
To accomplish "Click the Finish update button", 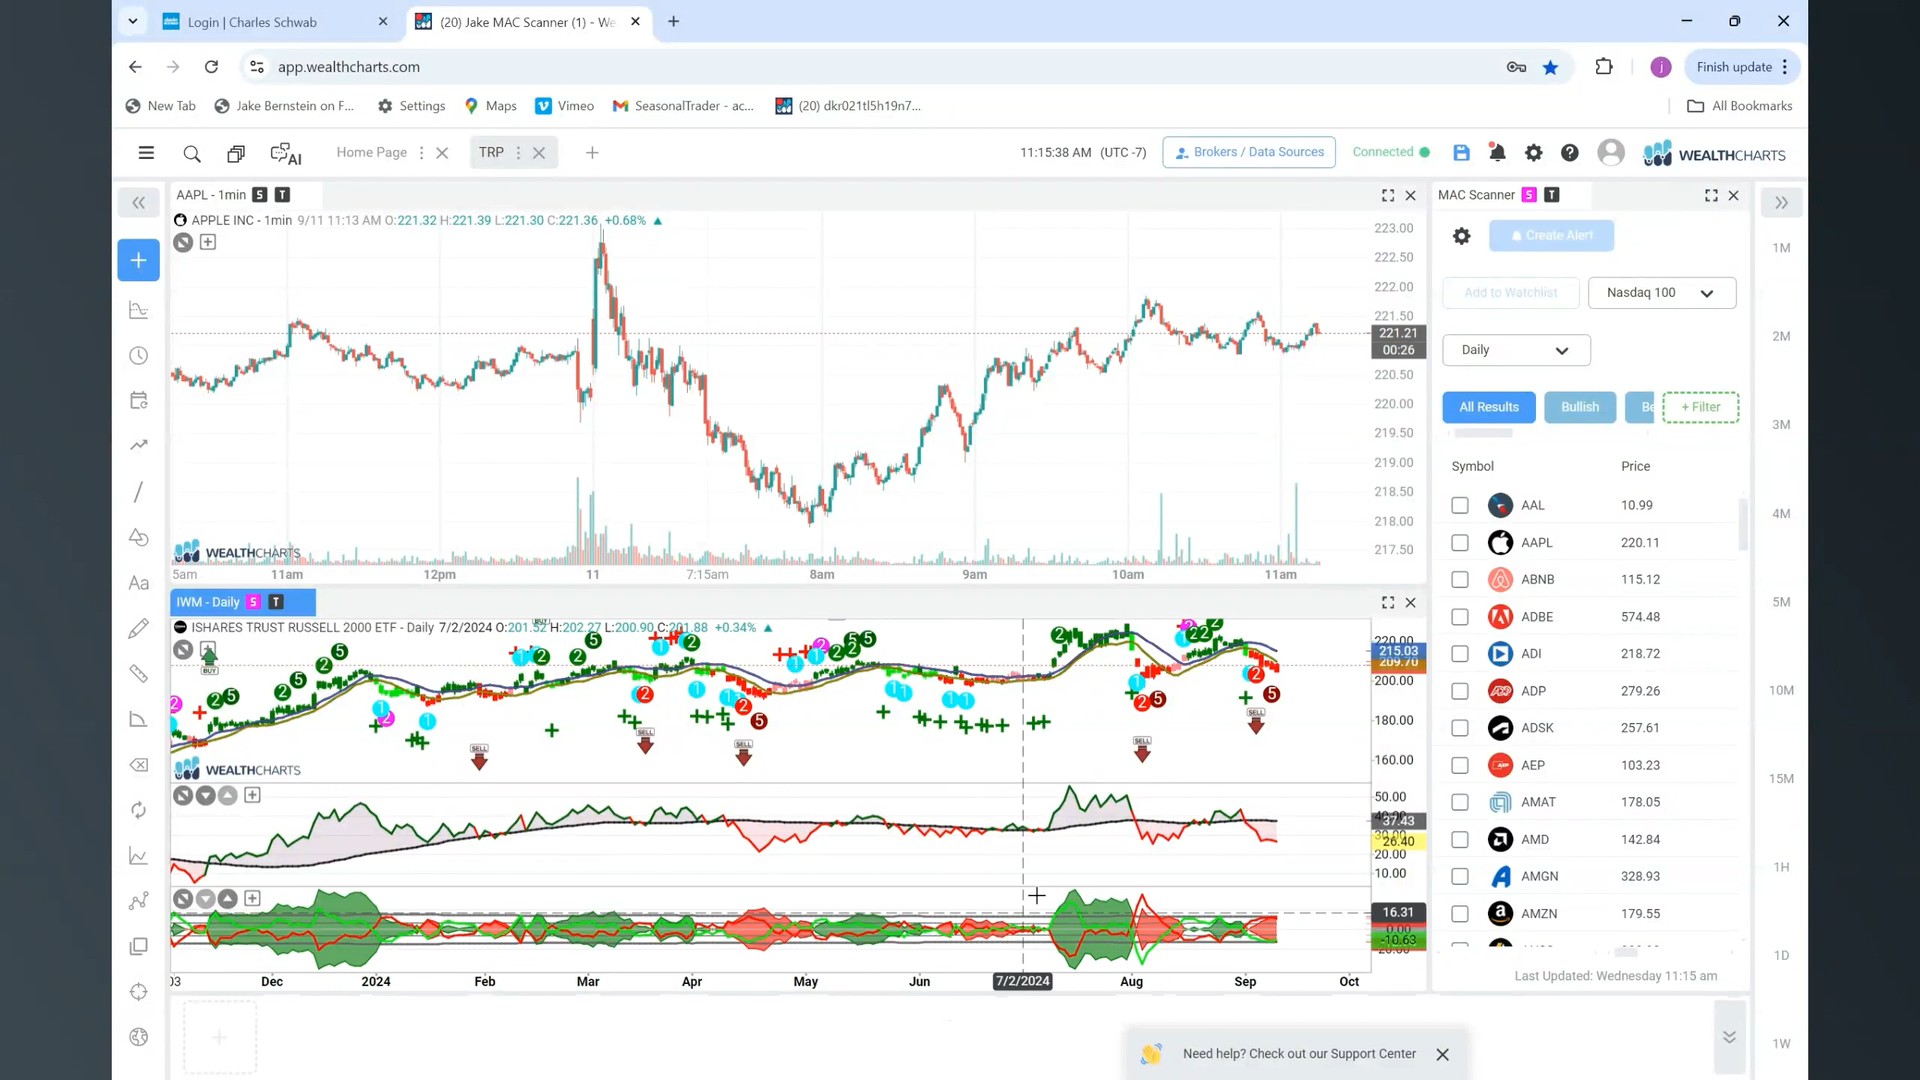I will (x=1742, y=67).
